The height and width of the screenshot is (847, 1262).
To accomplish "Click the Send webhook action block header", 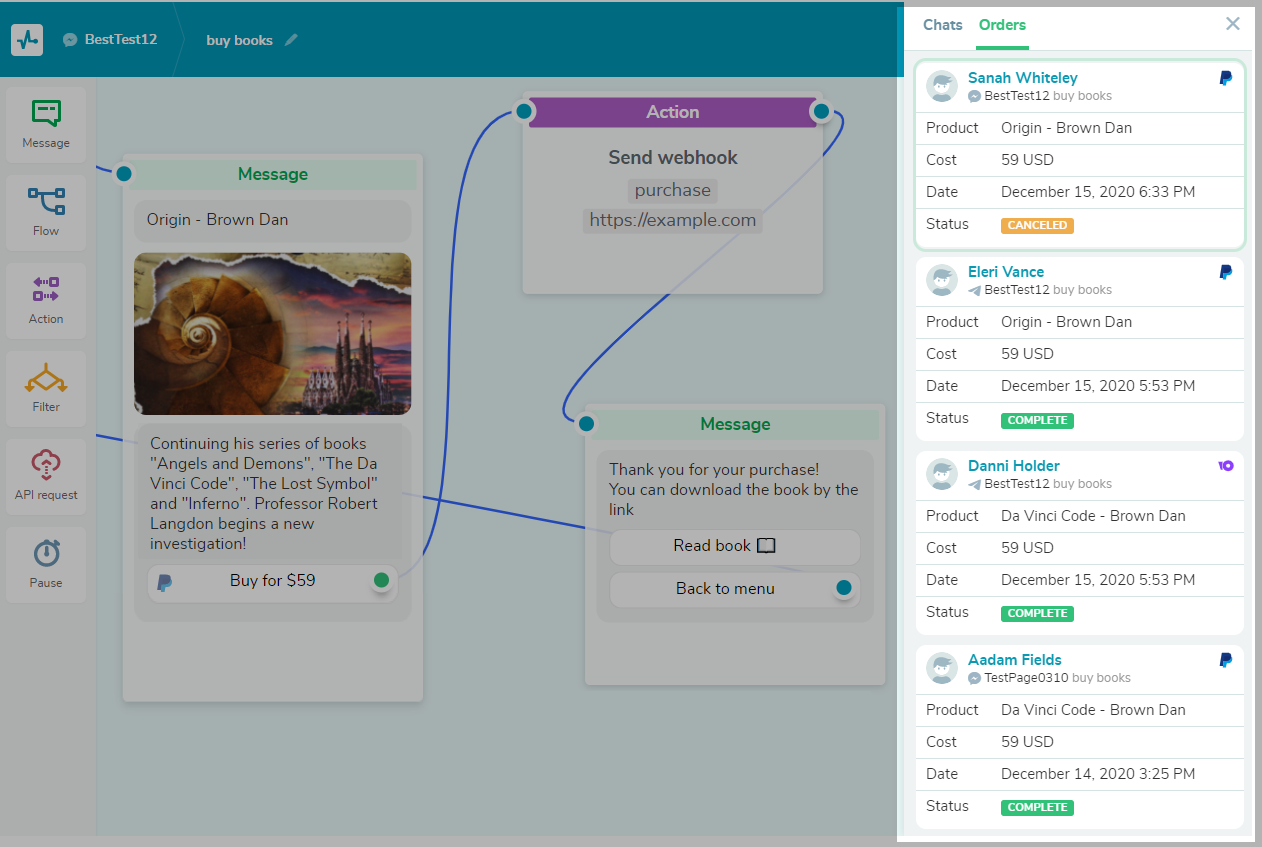I will click(x=672, y=112).
